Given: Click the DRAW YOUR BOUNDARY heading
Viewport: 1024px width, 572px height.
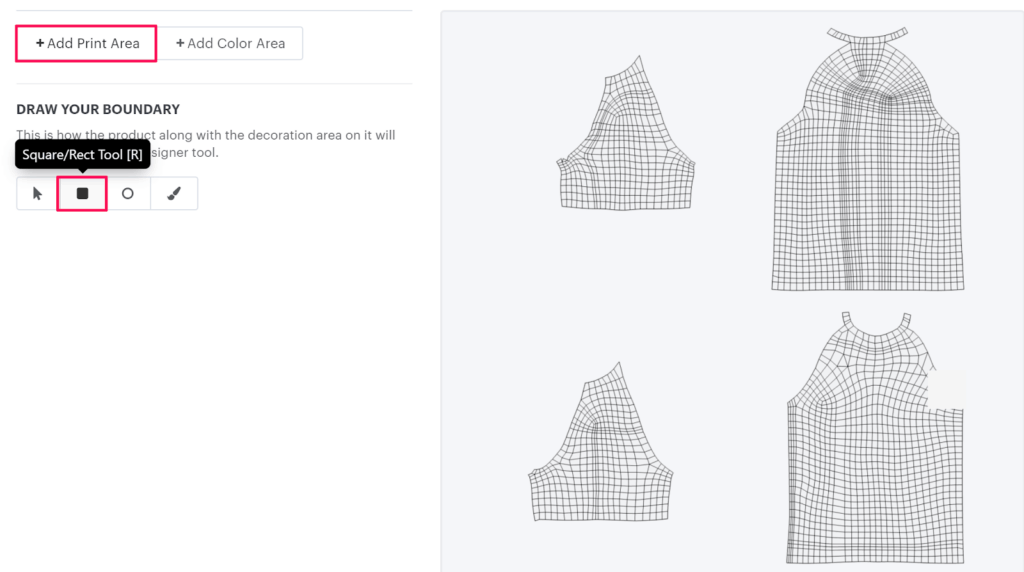Looking at the screenshot, I should click(x=98, y=109).
